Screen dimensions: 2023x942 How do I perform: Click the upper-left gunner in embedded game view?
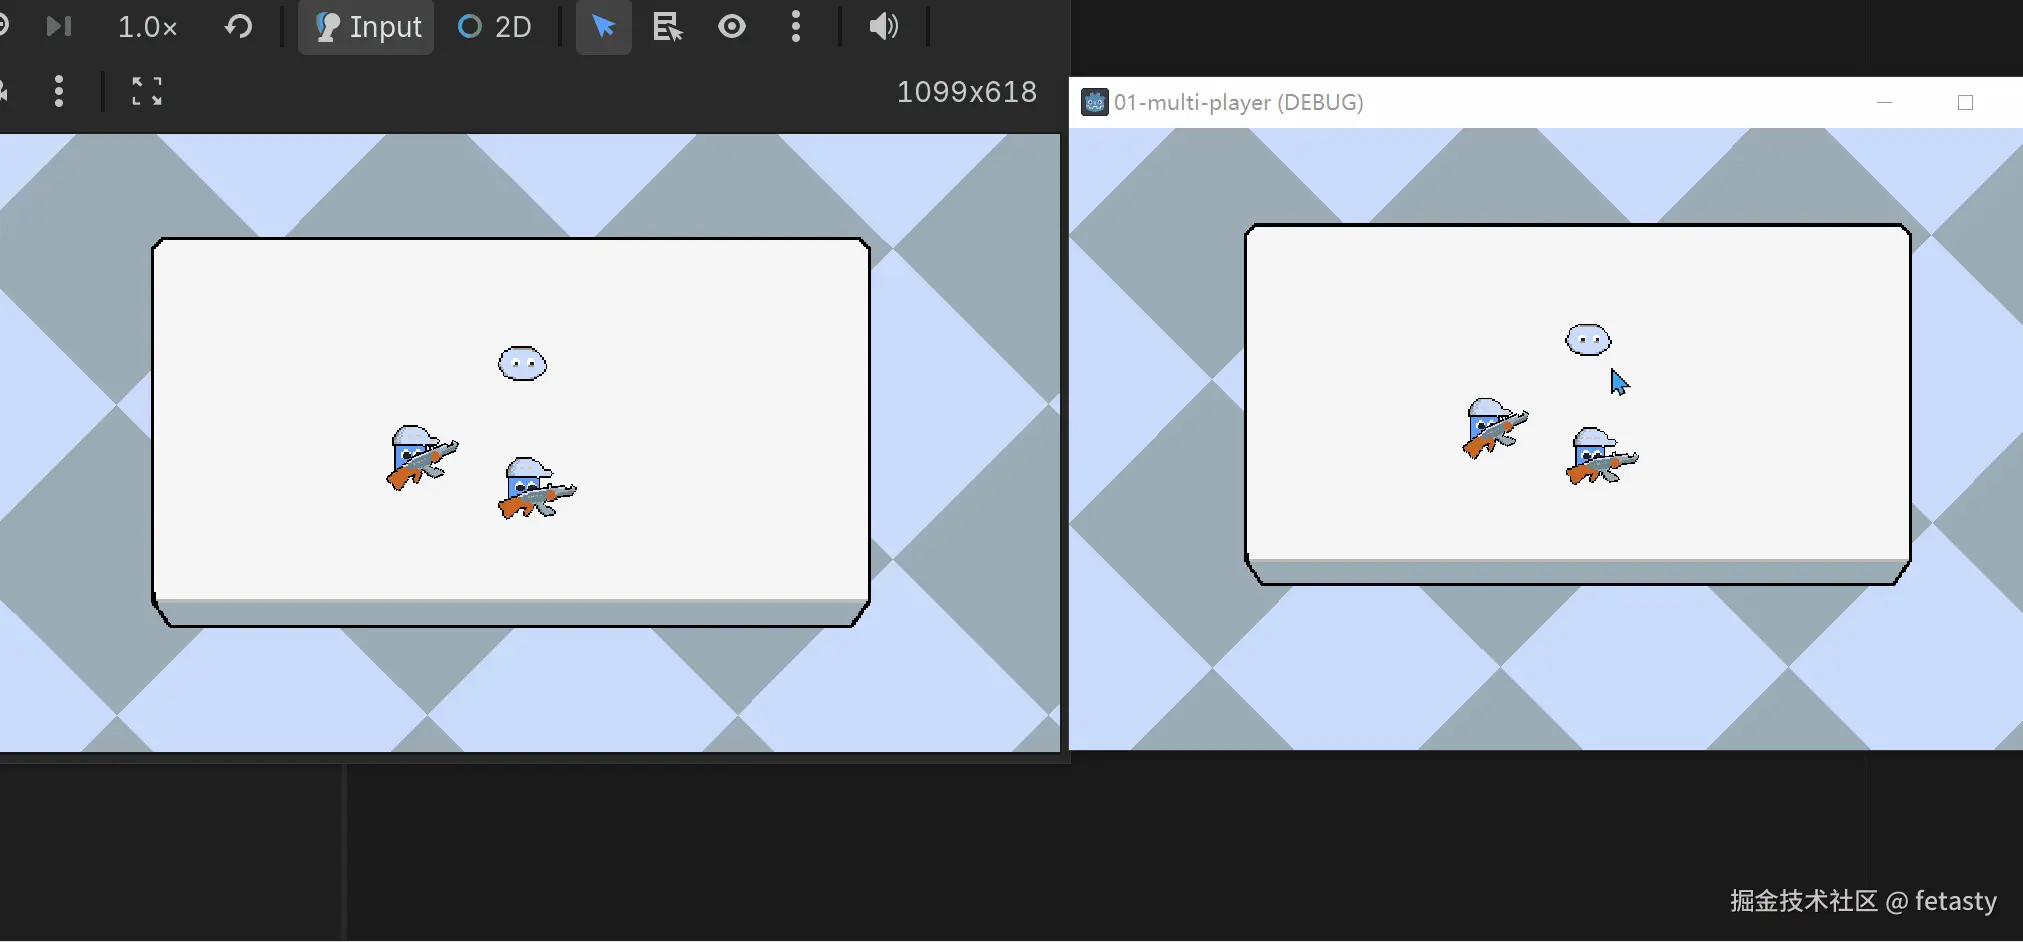click(422, 457)
